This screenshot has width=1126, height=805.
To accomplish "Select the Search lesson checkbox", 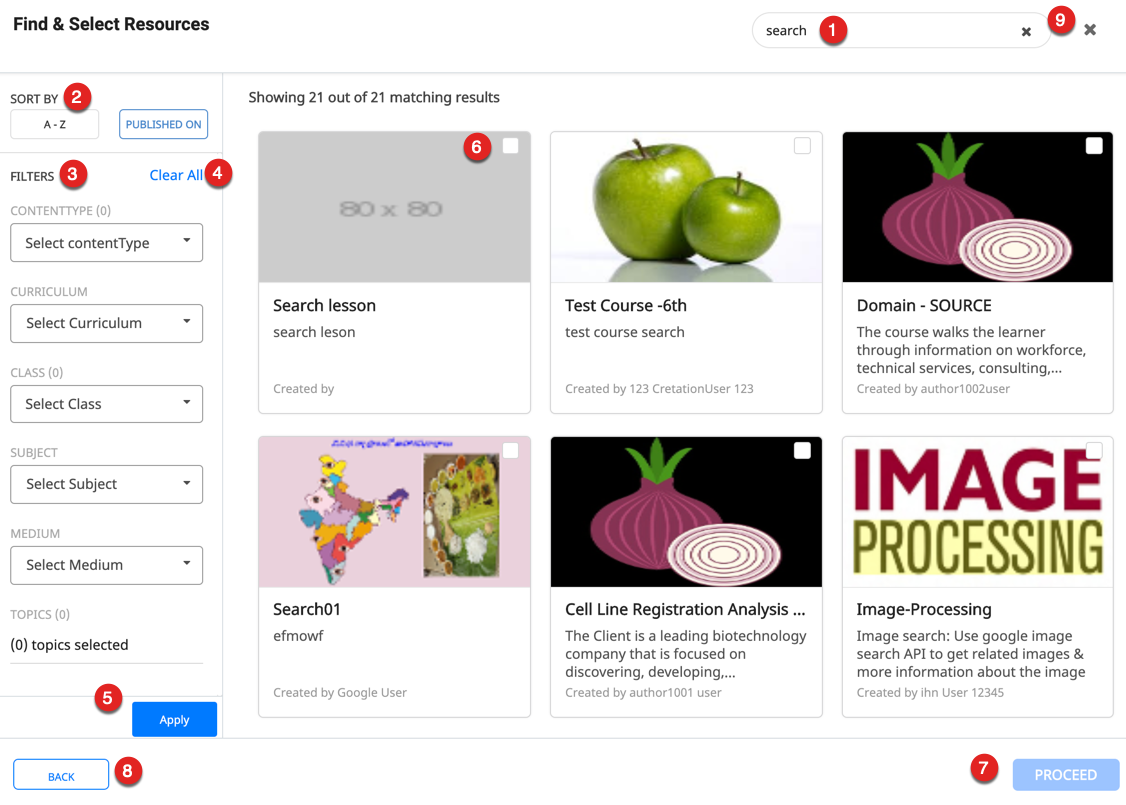I will [x=510, y=146].
